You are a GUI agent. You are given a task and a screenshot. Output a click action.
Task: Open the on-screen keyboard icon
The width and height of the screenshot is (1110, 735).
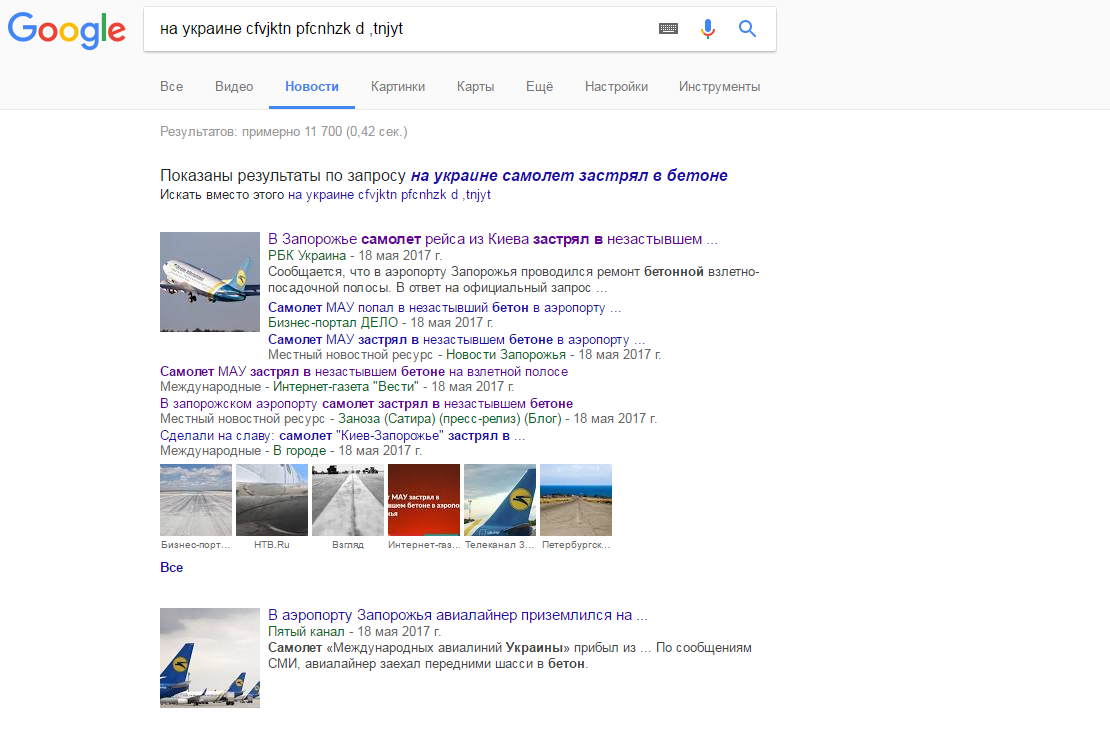coord(668,28)
